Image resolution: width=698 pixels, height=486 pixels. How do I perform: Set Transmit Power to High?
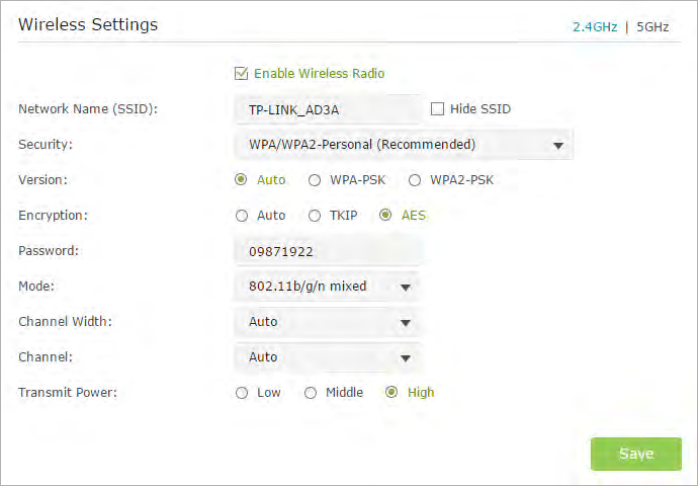pos(392,393)
